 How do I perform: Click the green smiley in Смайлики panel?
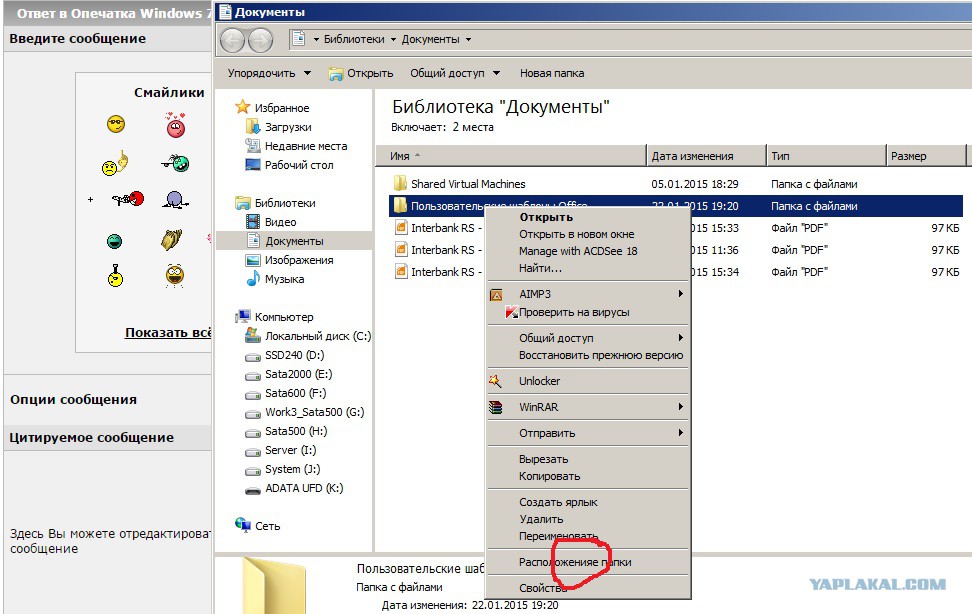pos(114,241)
